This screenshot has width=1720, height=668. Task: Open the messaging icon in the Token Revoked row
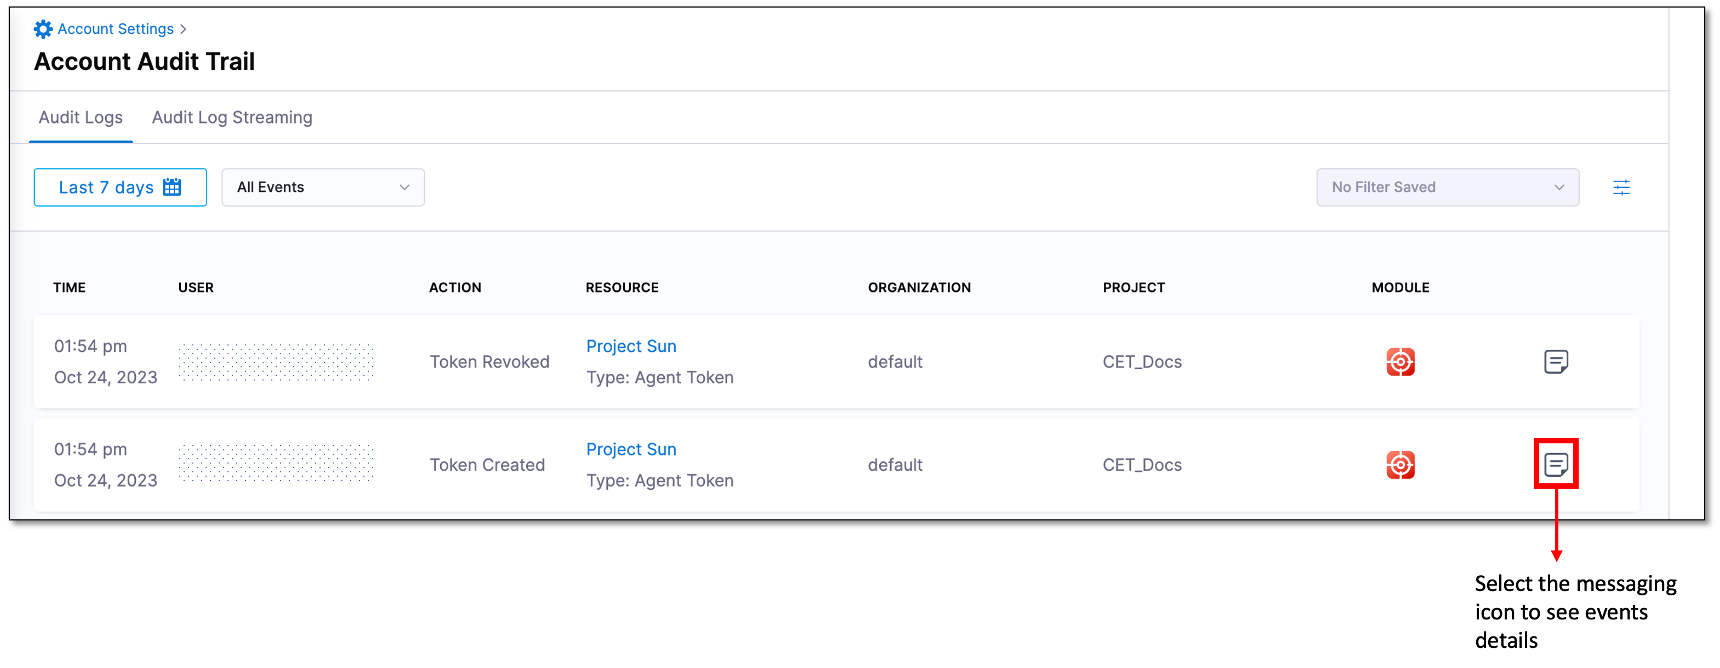1556,361
